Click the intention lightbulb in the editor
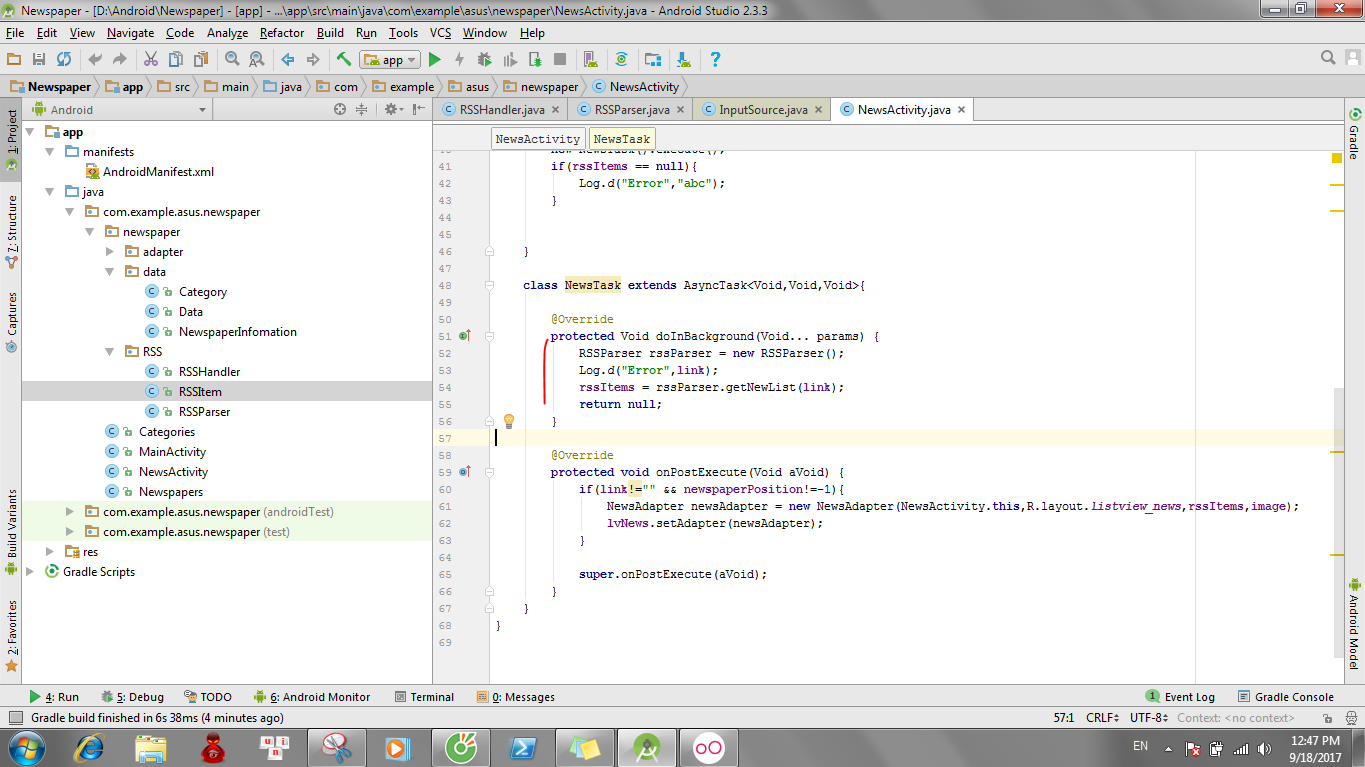Image resolution: width=1365 pixels, height=767 pixels. [x=508, y=421]
